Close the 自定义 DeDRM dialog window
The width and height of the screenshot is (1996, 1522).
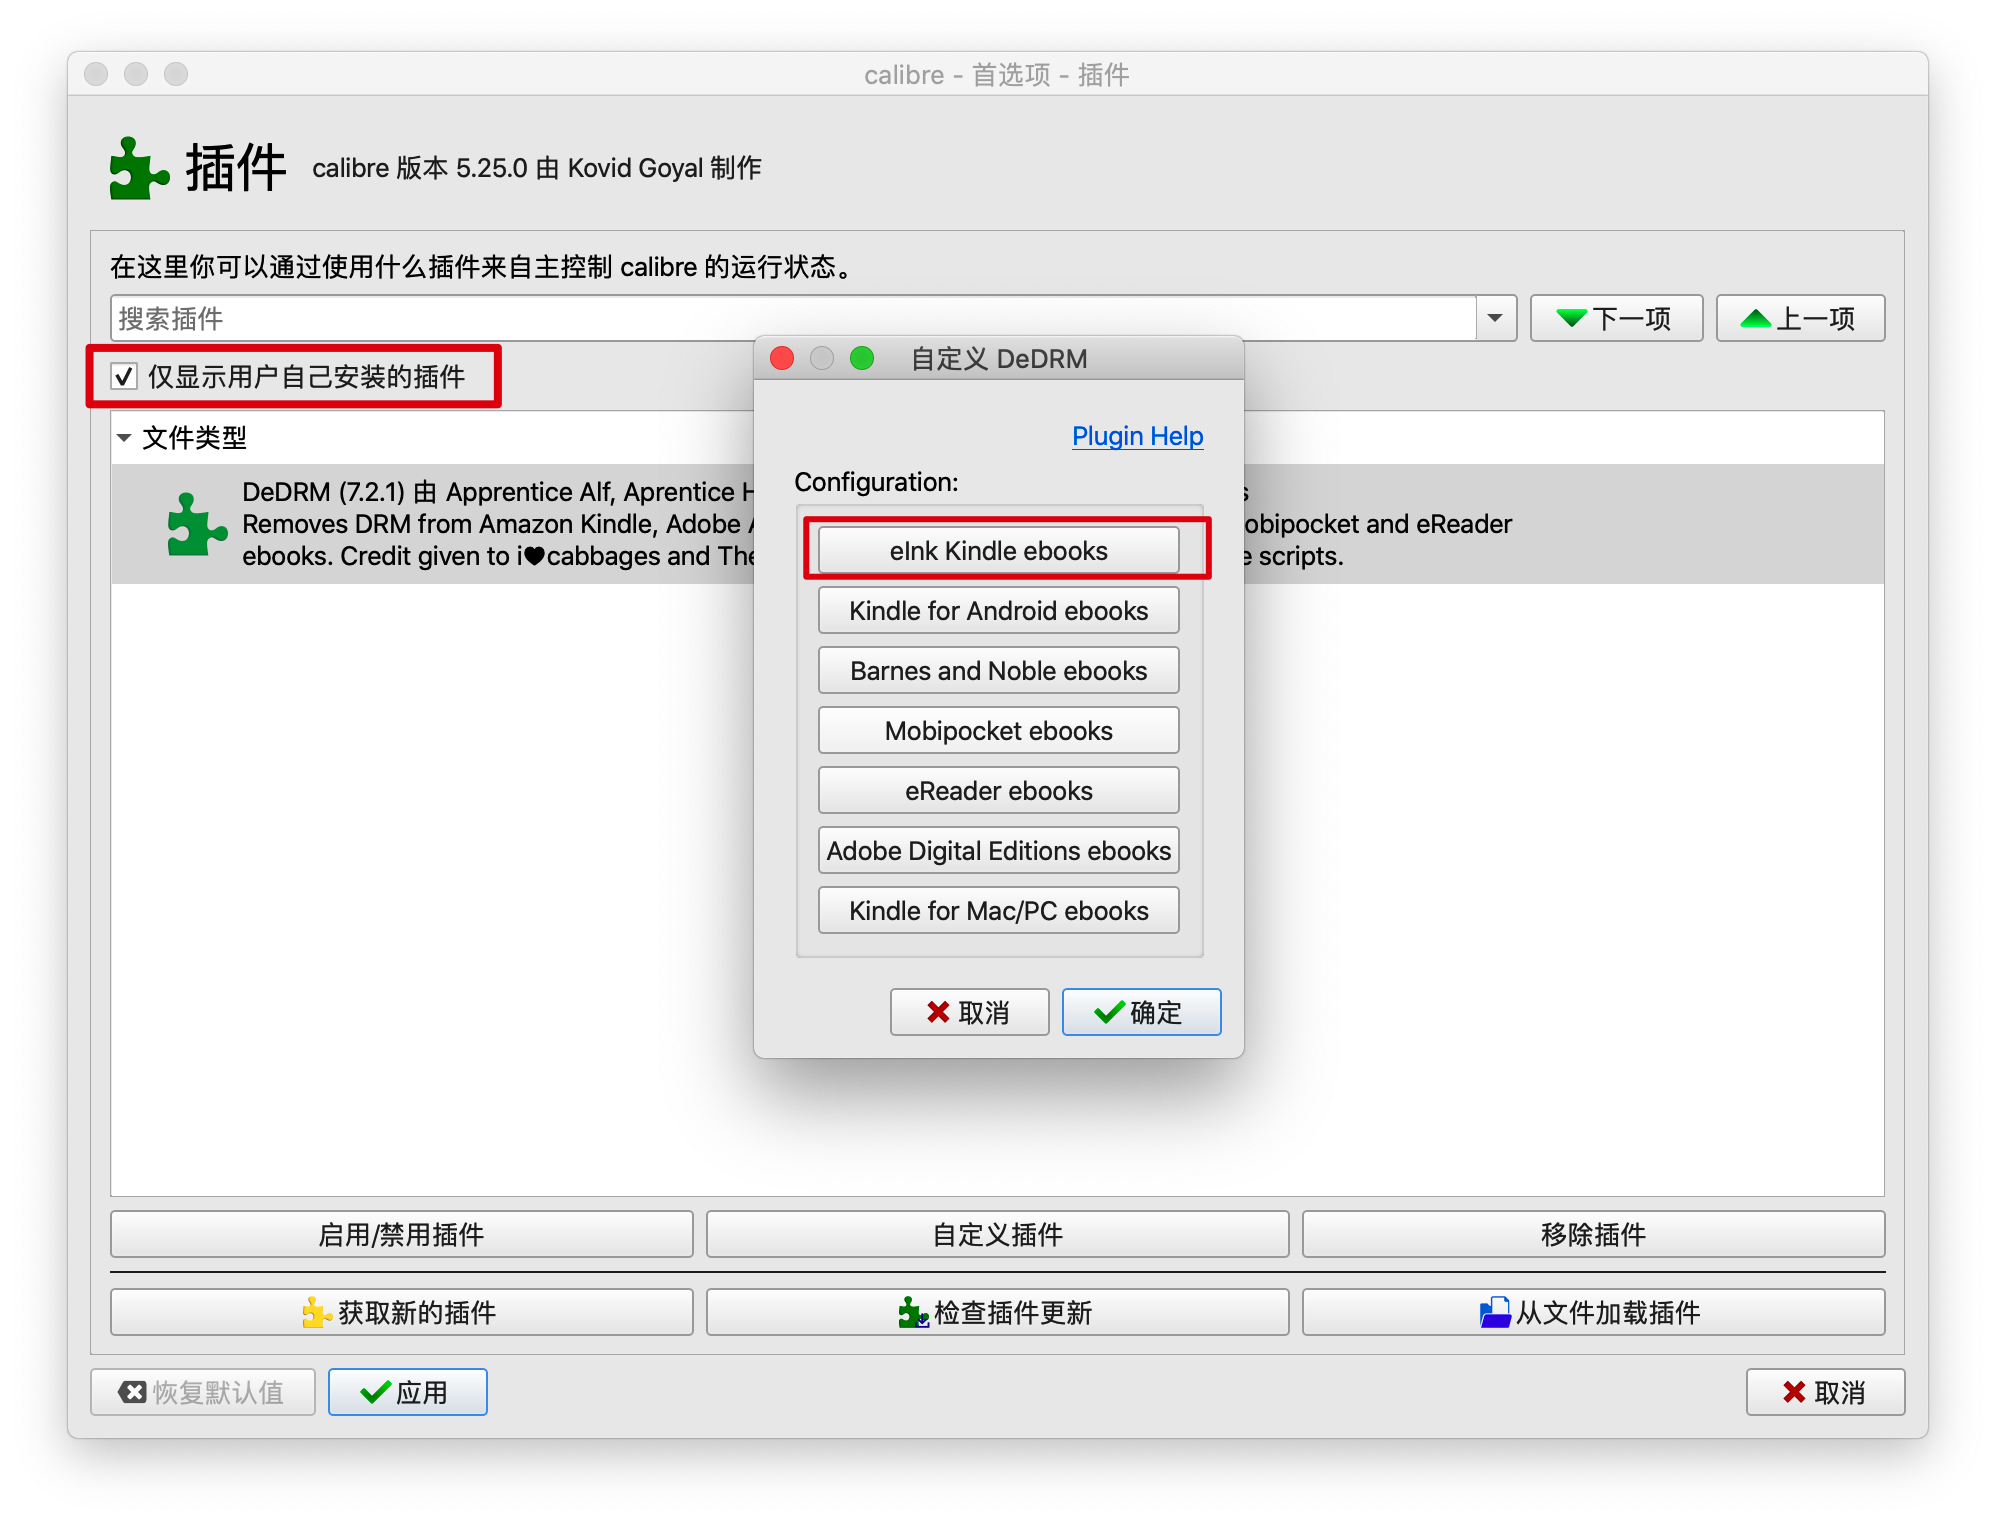[x=782, y=358]
